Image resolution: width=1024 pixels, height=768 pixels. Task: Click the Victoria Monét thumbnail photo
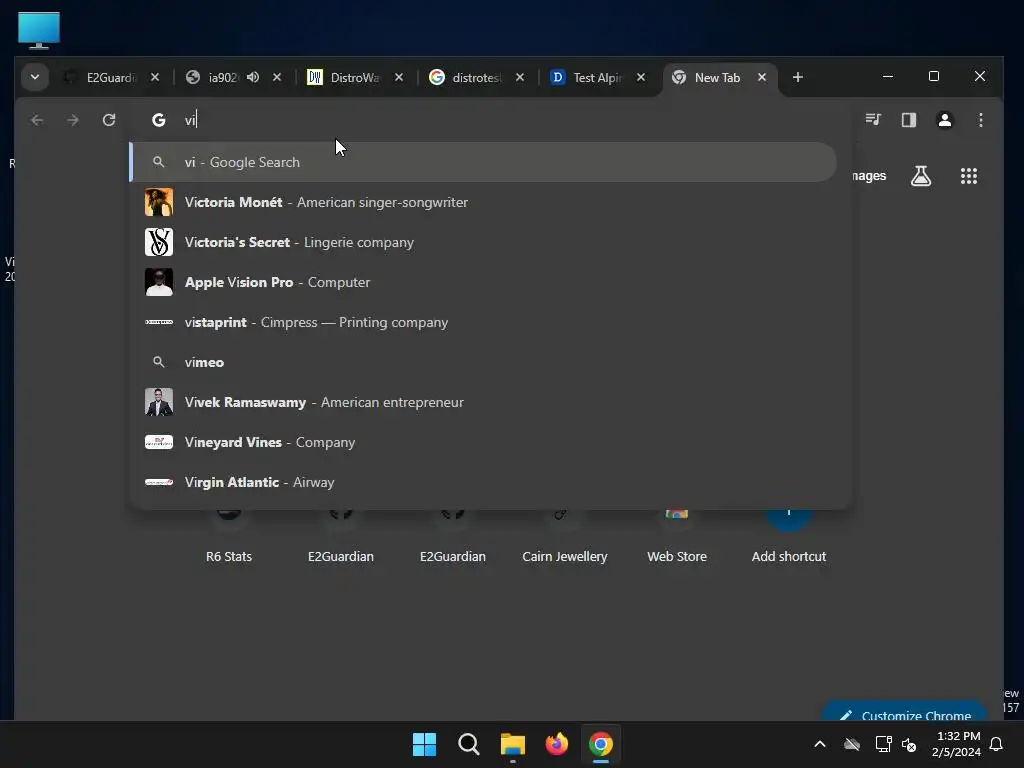(159, 202)
